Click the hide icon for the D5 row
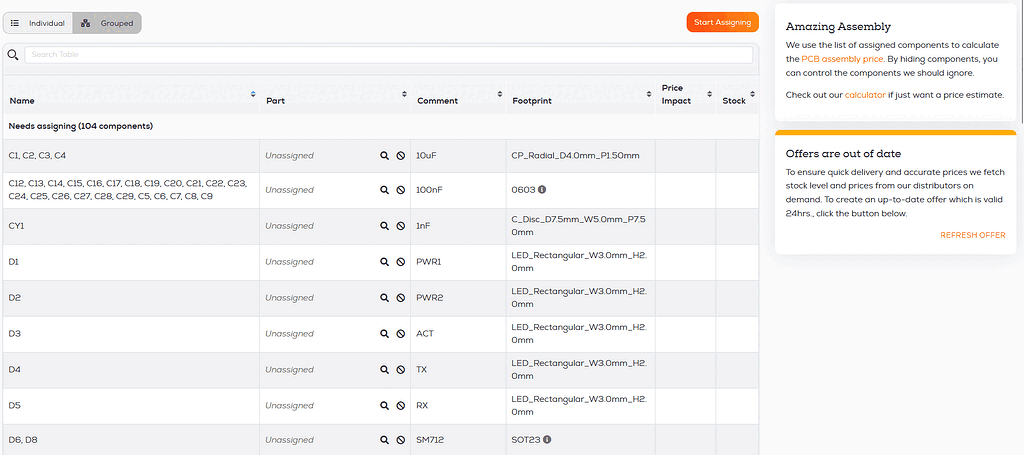The image size is (1024, 455). coord(400,406)
